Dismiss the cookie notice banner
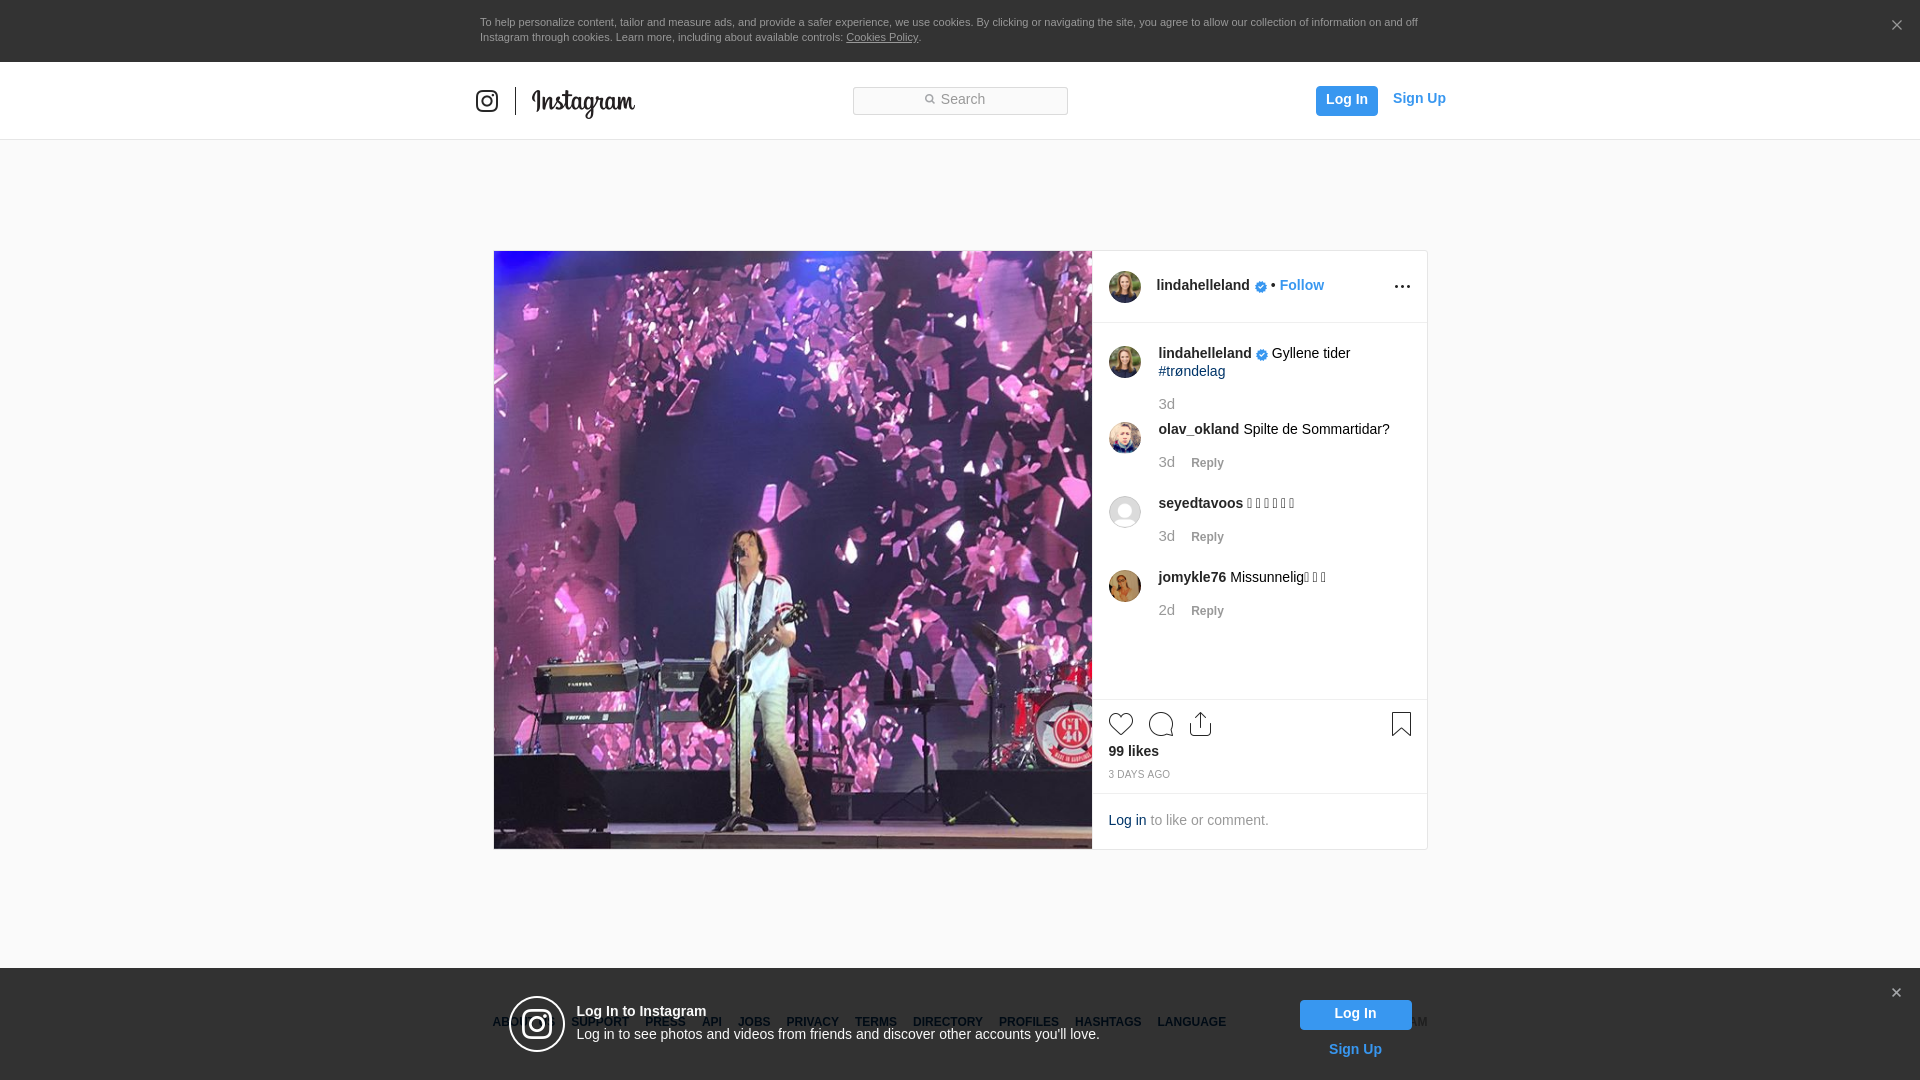 pyautogui.click(x=1896, y=26)
